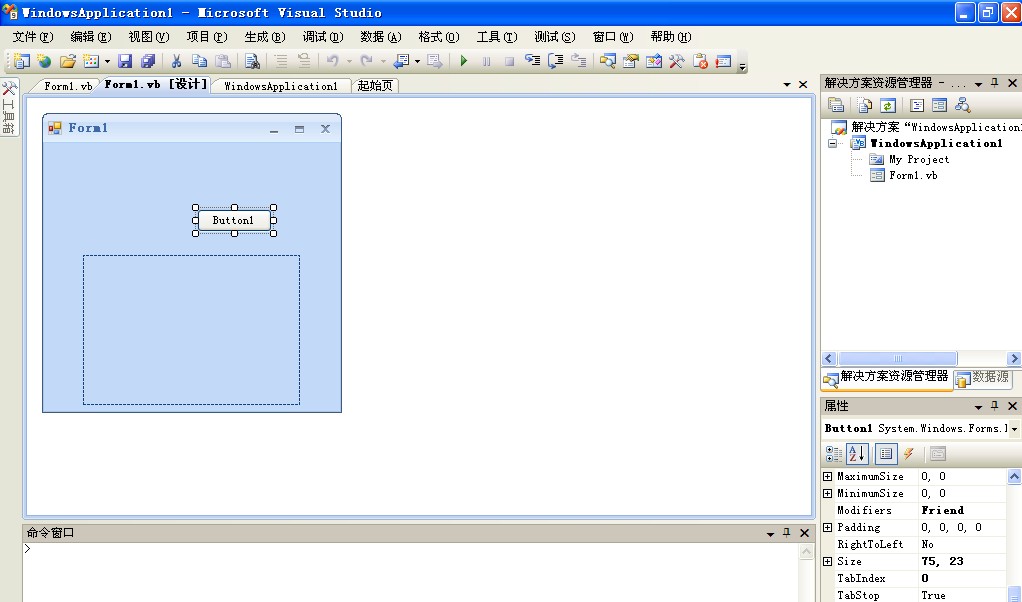This screenshot has width=1022, height=602.
Task: Click the Form1 title bar in designer
Action: coord(192,128)
